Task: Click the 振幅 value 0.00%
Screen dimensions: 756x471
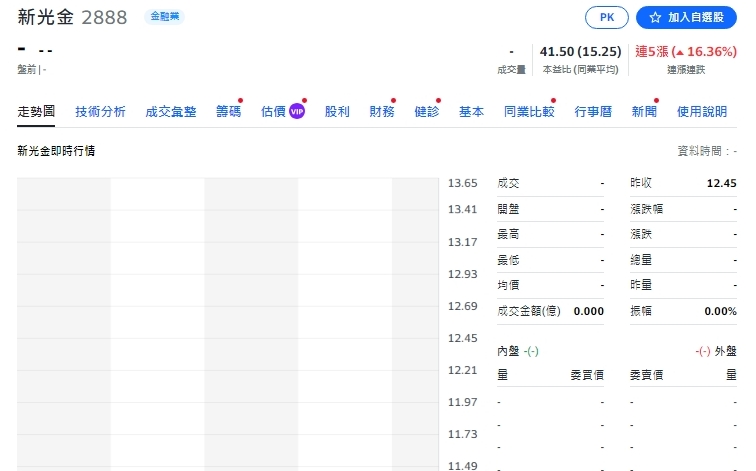Action: [x=720, y=311]
